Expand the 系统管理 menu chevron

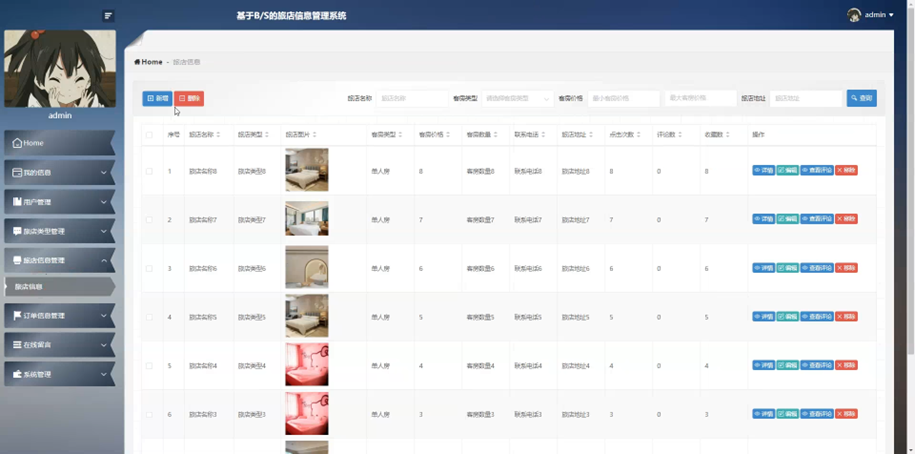coord(103,374)
